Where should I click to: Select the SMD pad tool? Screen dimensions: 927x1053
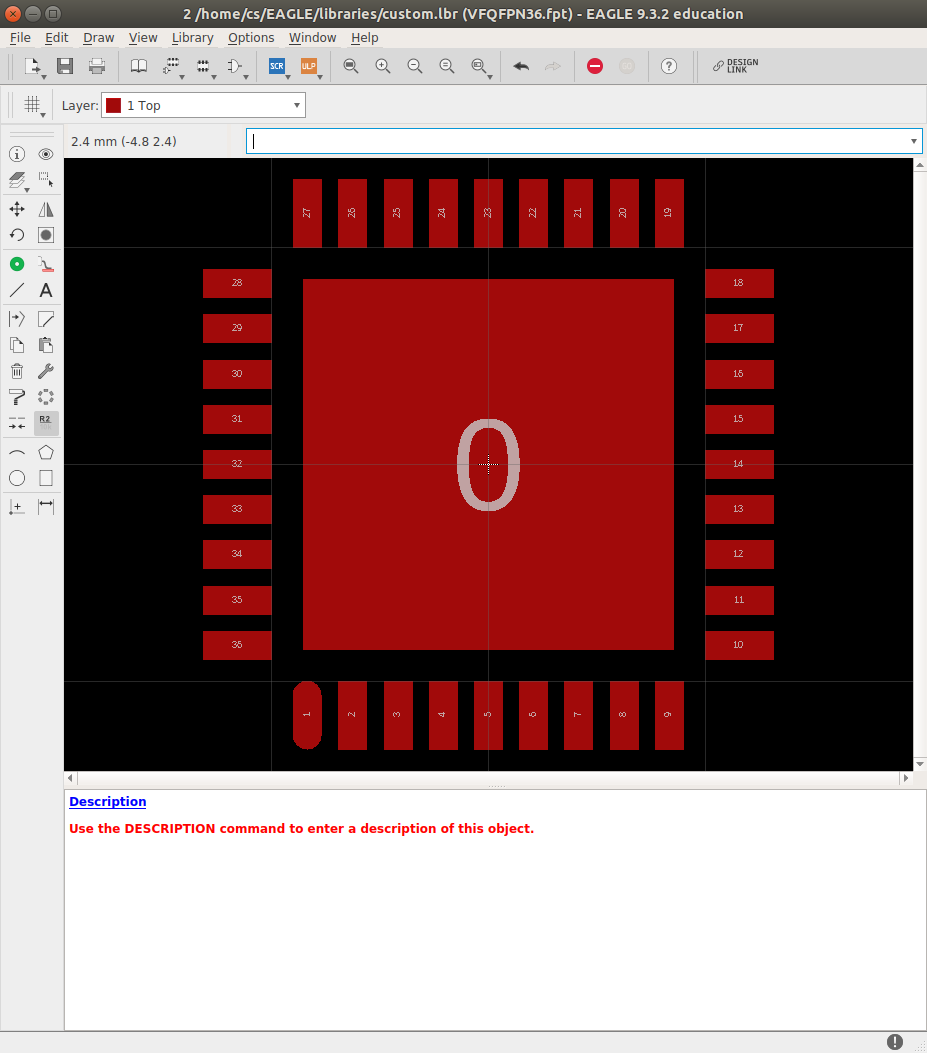(46, 265)
